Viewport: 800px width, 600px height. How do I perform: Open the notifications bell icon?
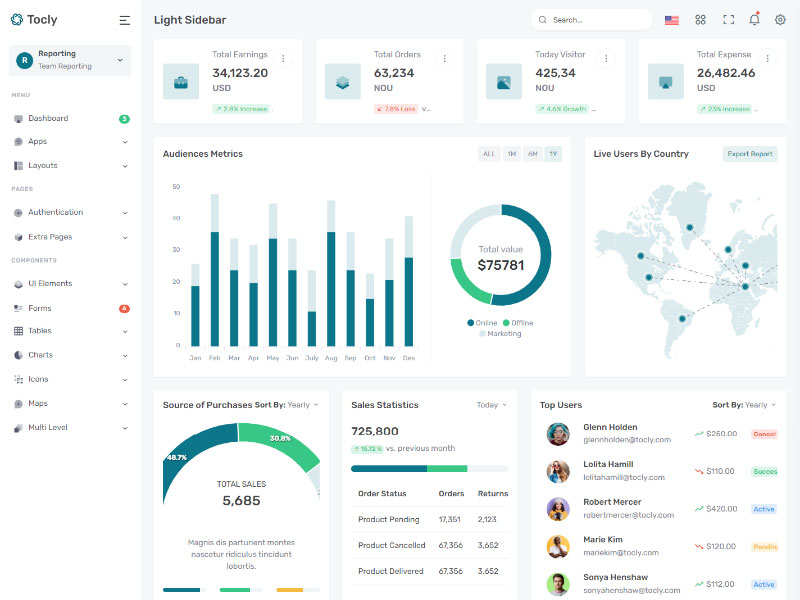754,19
